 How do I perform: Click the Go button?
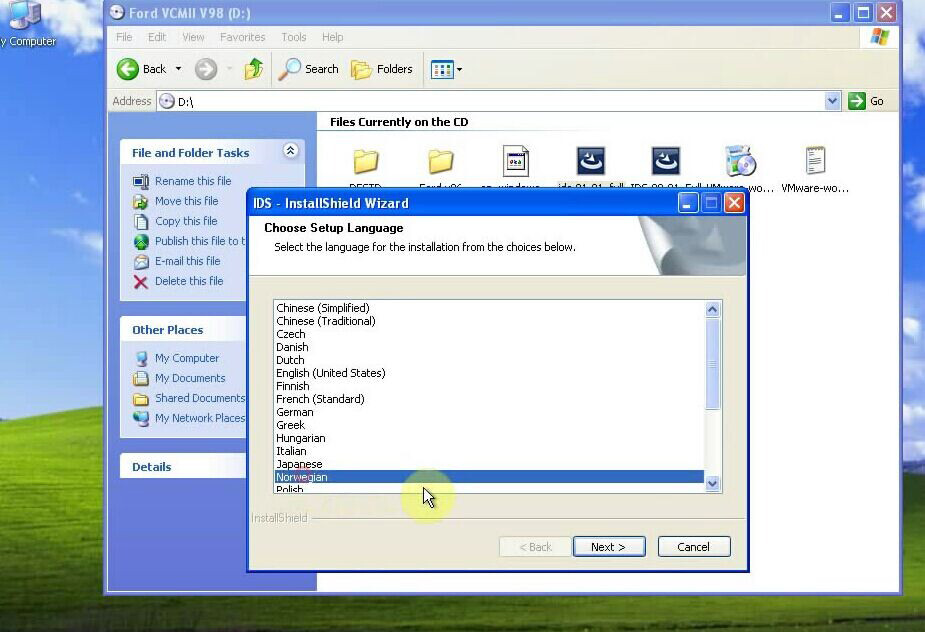tap(866, 101)
